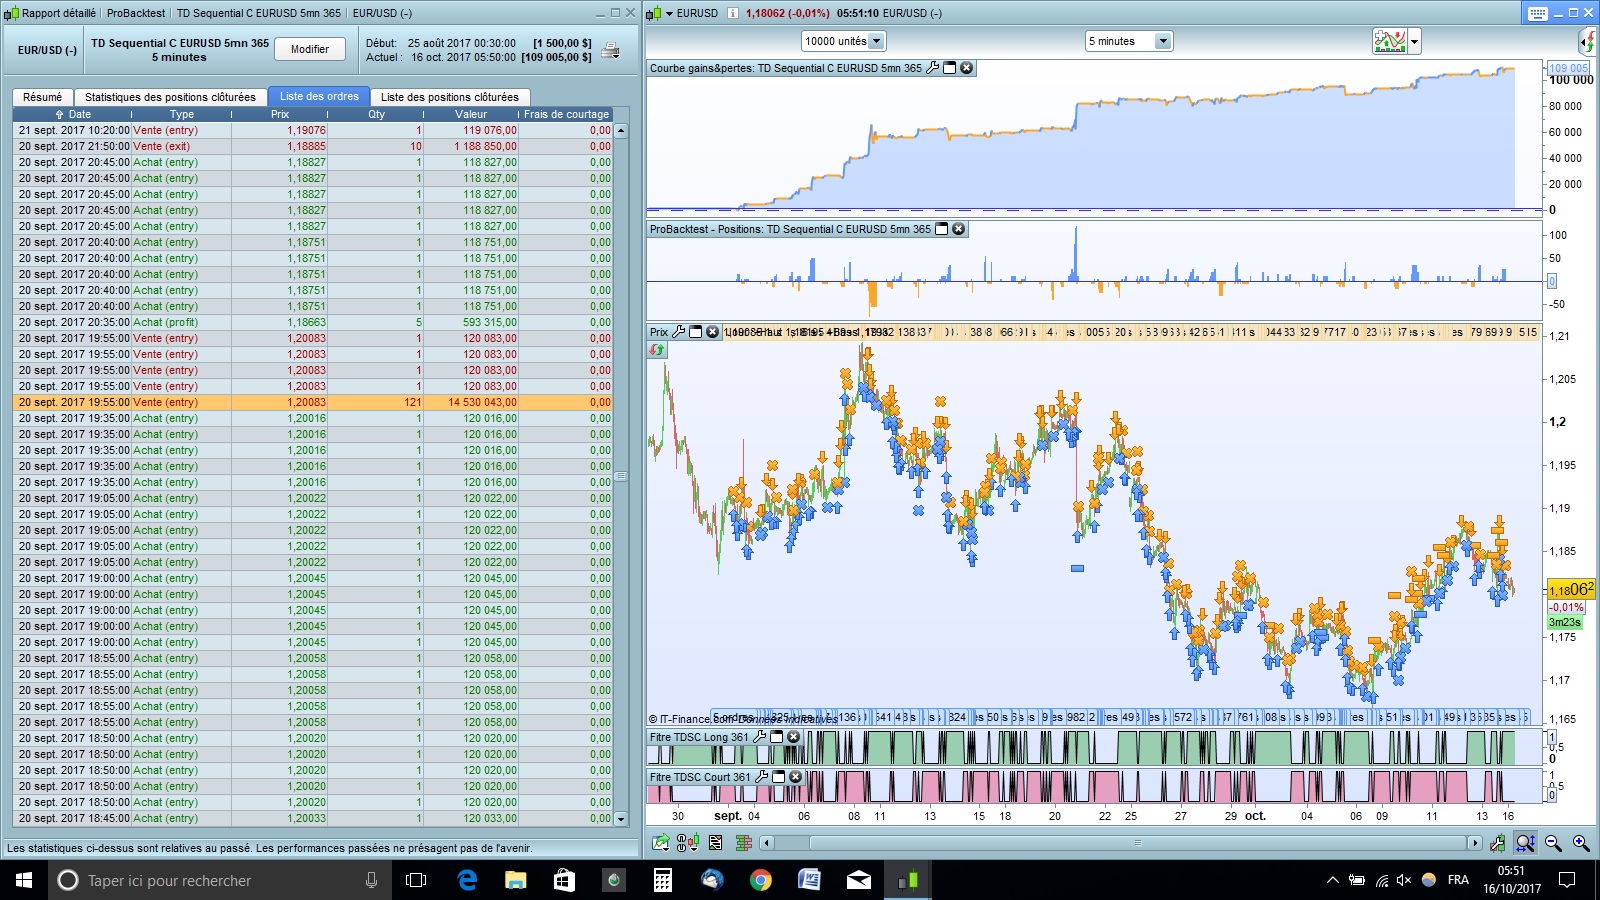The width and height of the screenshot is (1600, 900).
Task: Click the chart horizontal scrollbar thumb
Action: tap(1137, 843)
